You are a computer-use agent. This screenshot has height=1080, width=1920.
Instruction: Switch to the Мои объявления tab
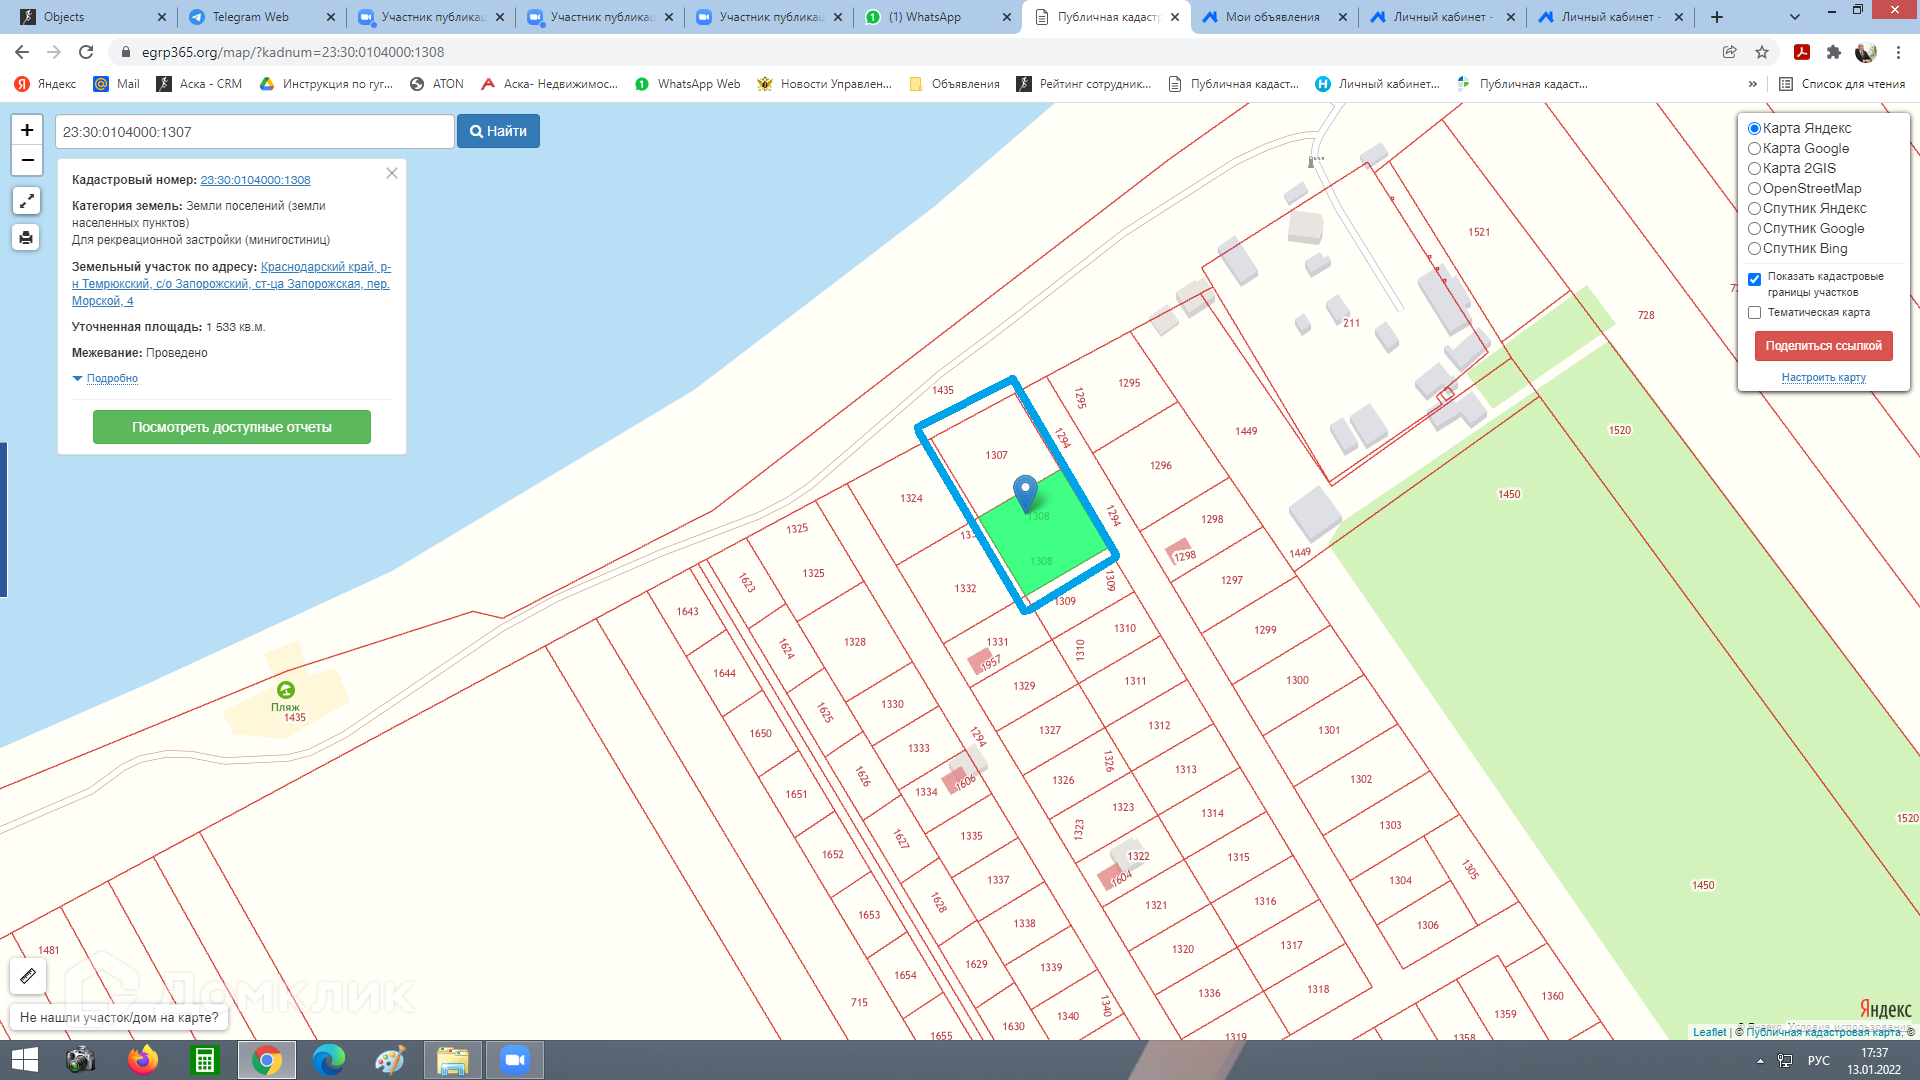pos(1272,17)
